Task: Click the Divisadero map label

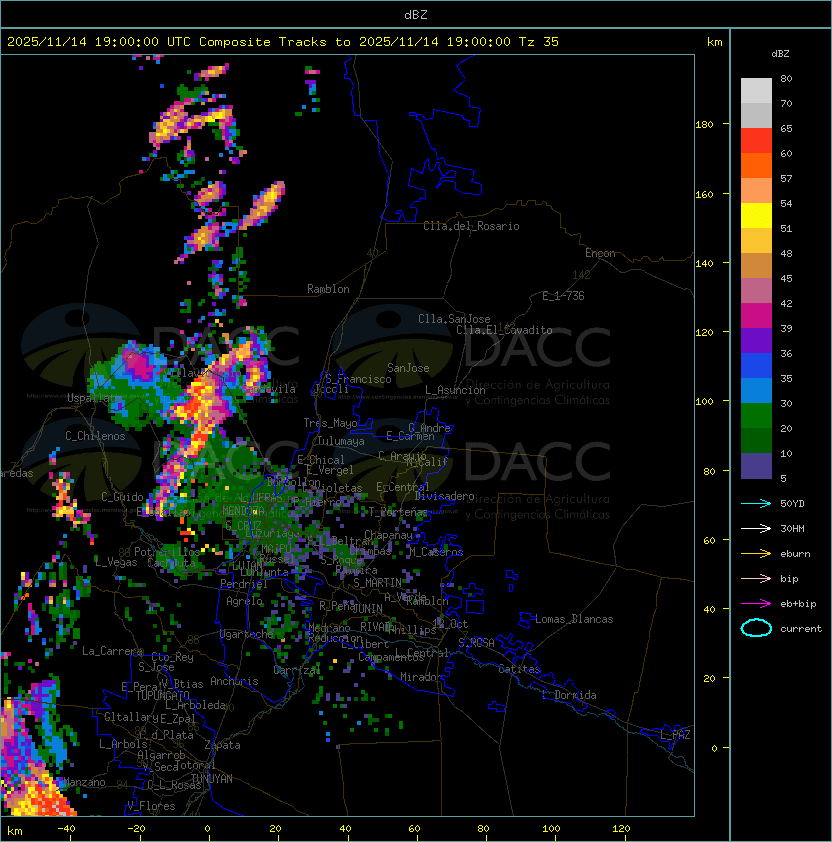Action: pos(444,496)
